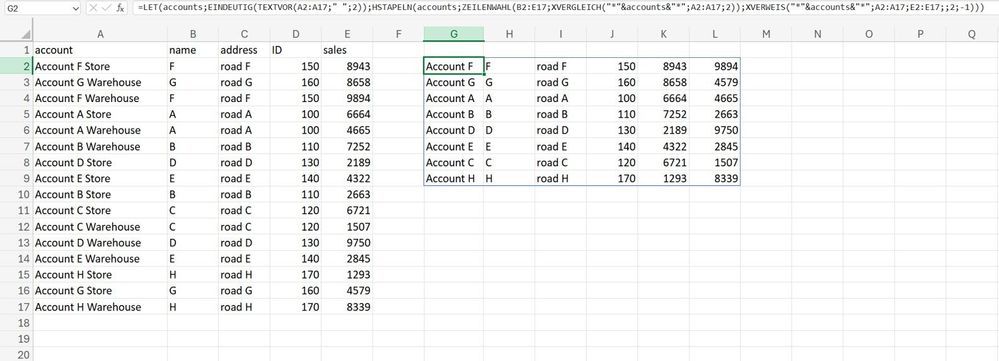The height and width of the screenshot is (361, 999).
Task: Select cell 'Account F Warehouse'
Action: (100, 98)
